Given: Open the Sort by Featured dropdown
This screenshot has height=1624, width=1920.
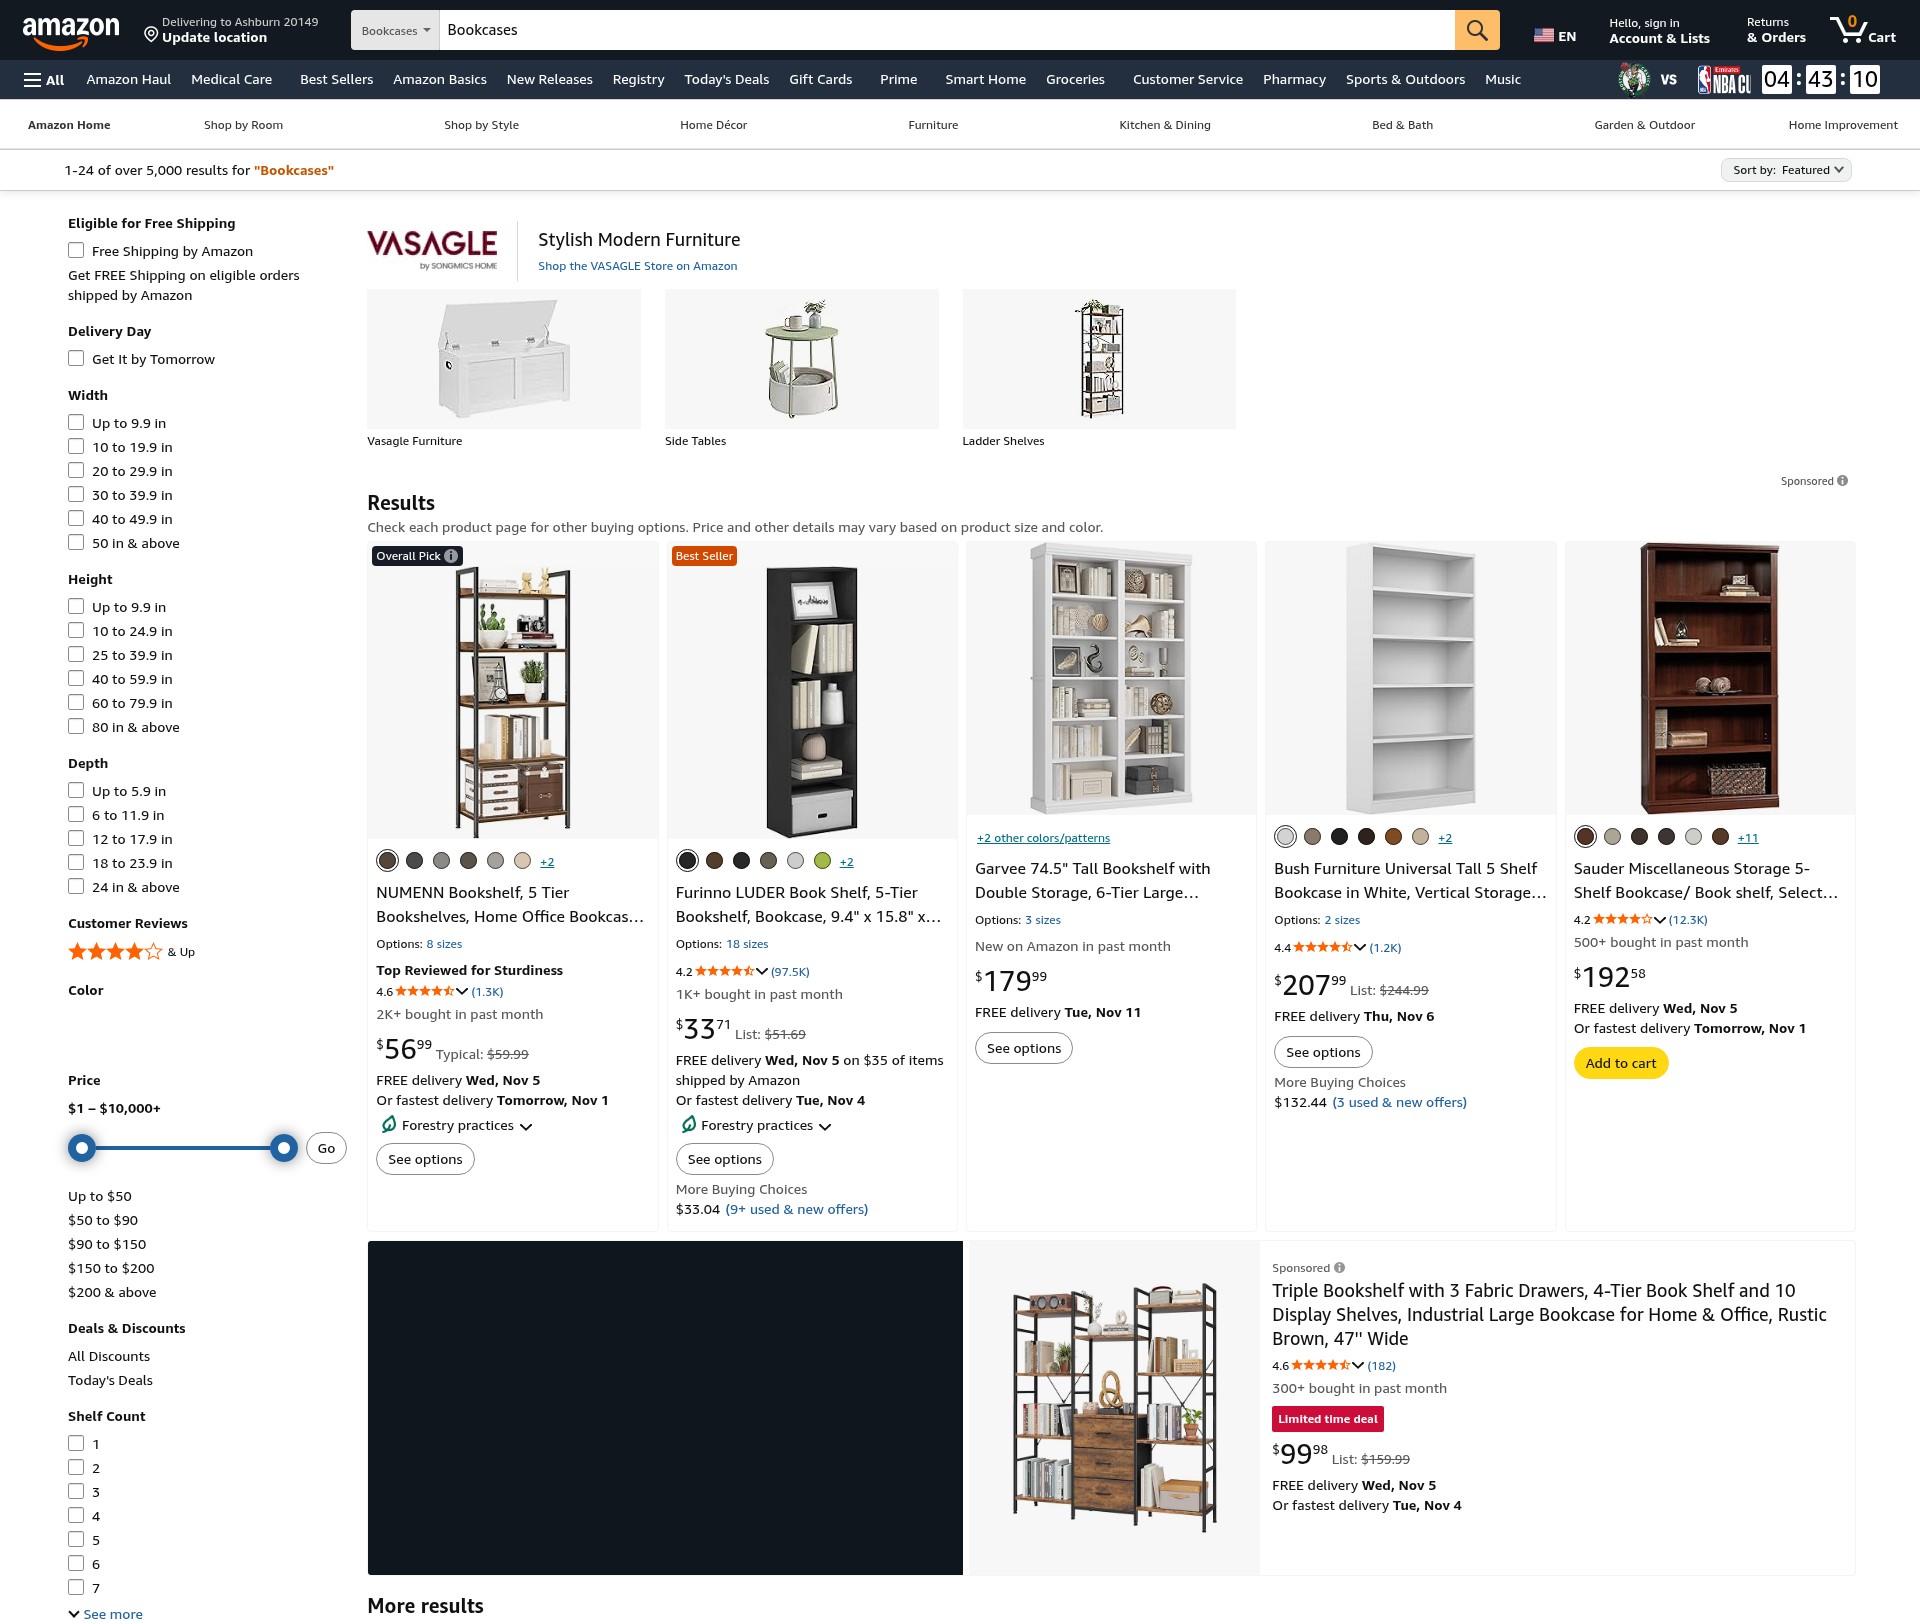Looking at the screenshot, I should pyautogui.click(x=1786, y=170).
